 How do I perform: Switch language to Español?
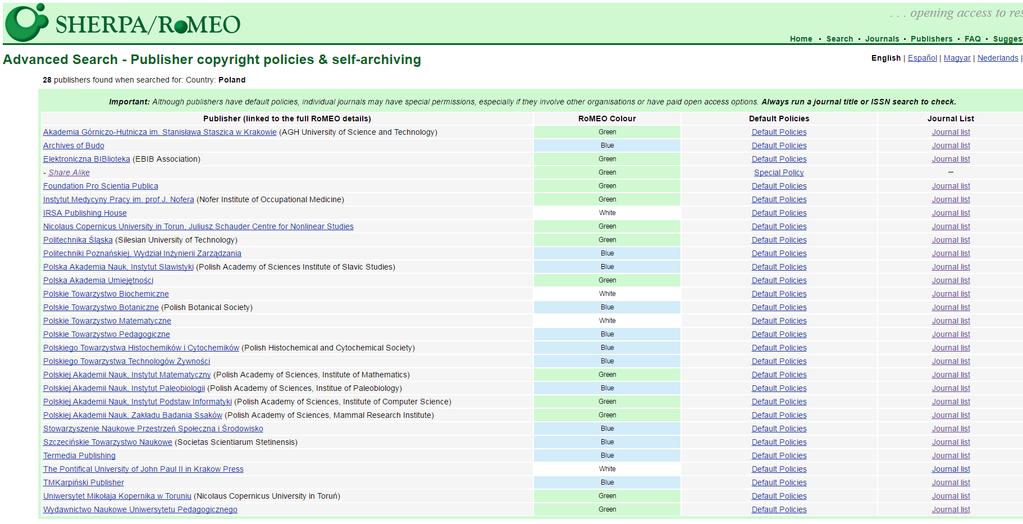pos(922,58)
